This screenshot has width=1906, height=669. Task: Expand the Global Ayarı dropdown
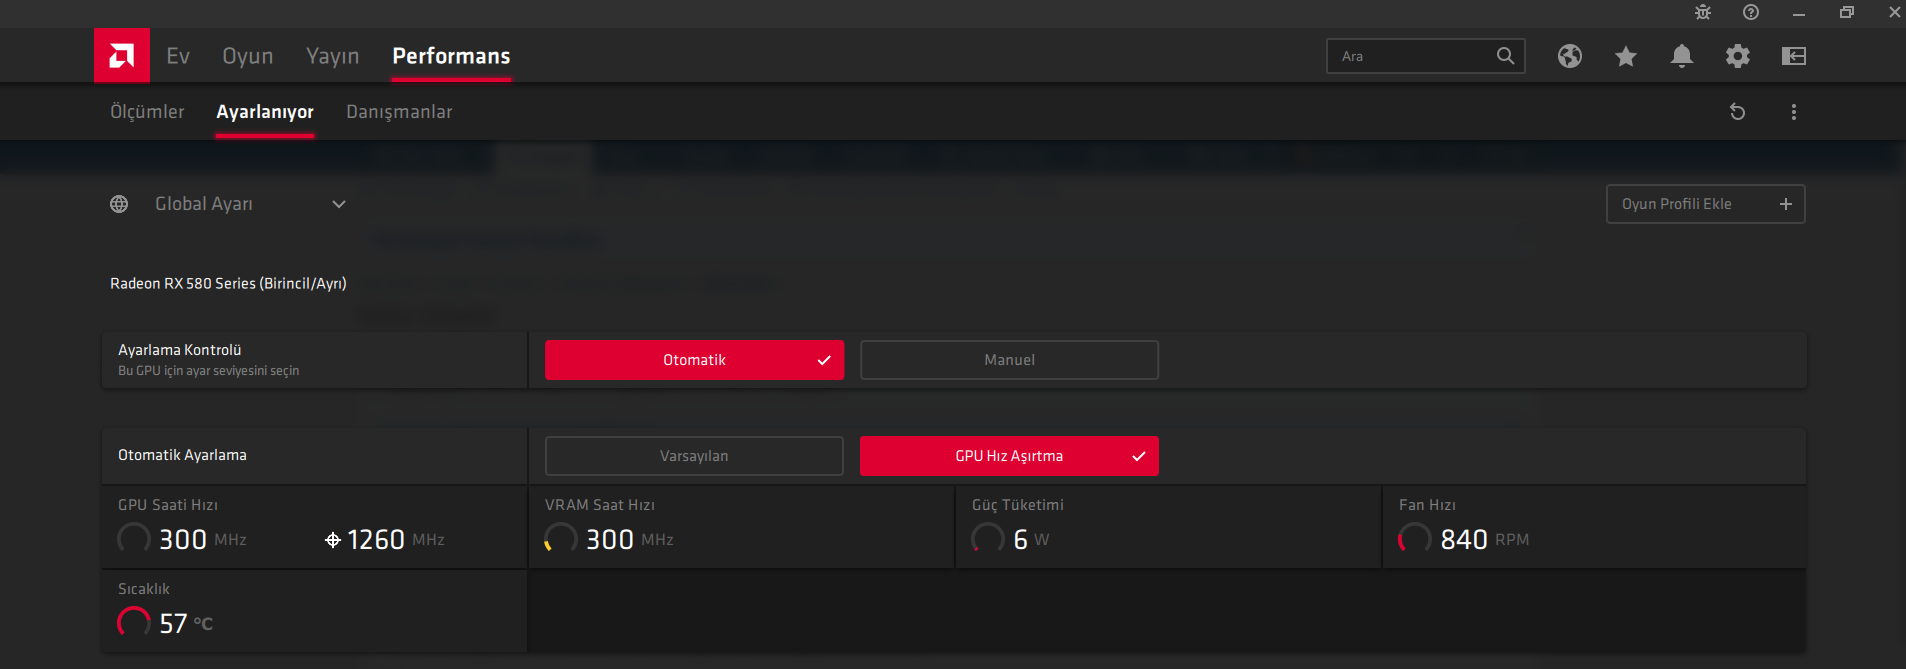[339, 204]
